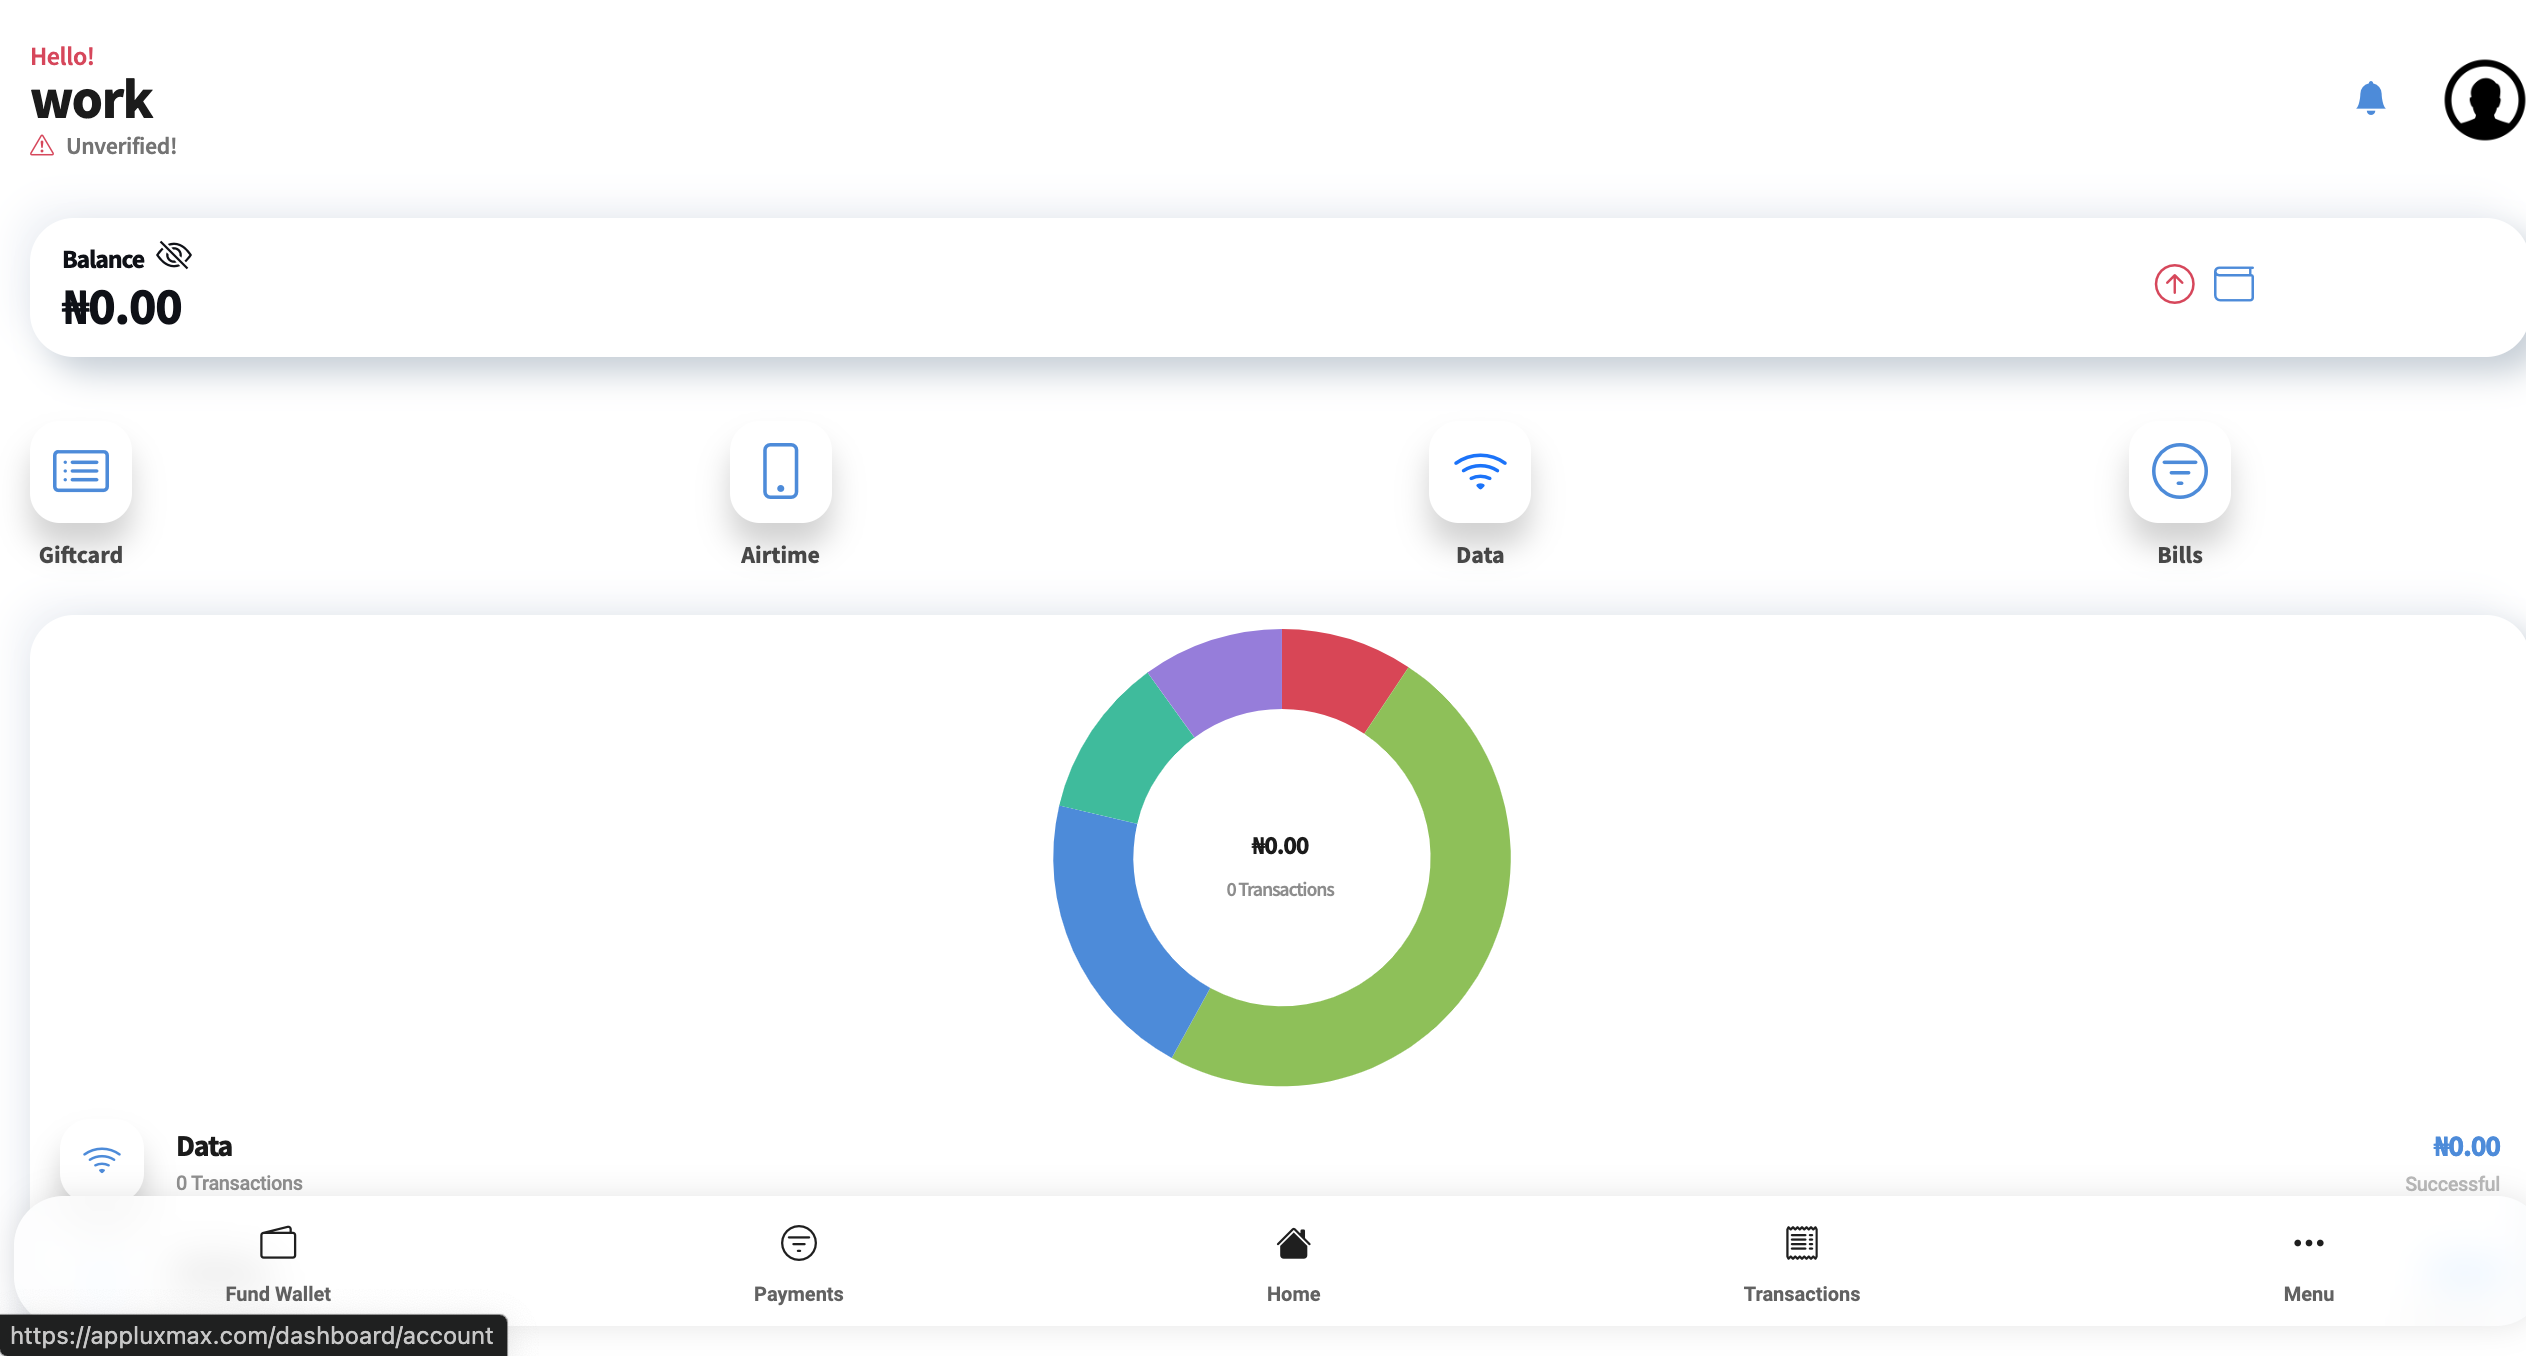
Task: Open the Giftcard service
Action: coord(81,472)
